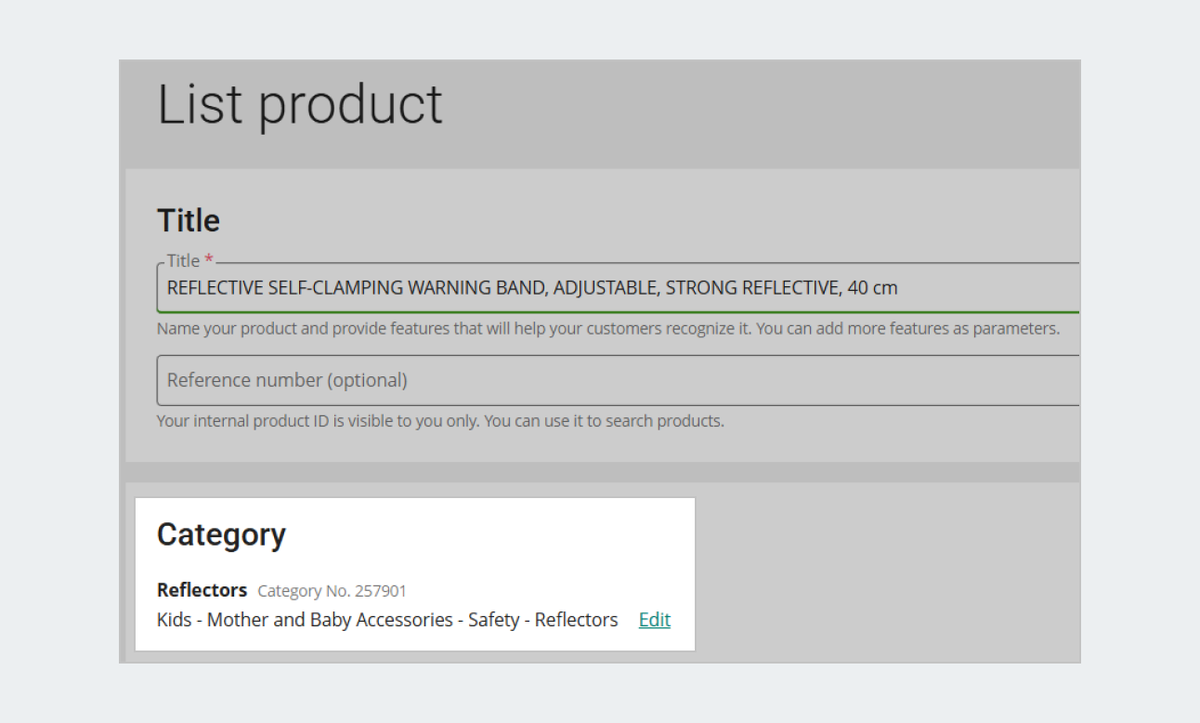Click the bold Reflectors category name
1200x723 pixels.
201,590
